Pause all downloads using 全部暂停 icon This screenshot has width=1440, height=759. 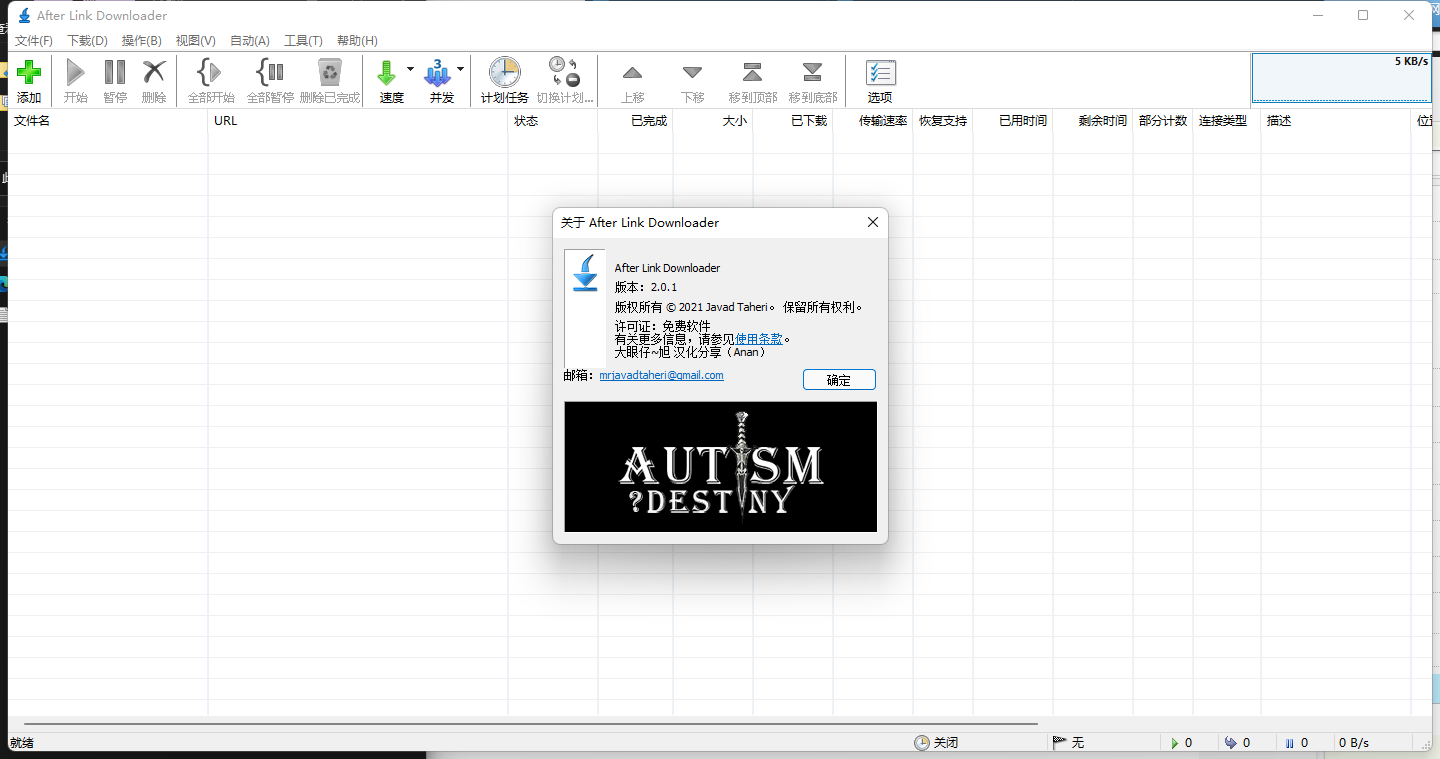270,80
